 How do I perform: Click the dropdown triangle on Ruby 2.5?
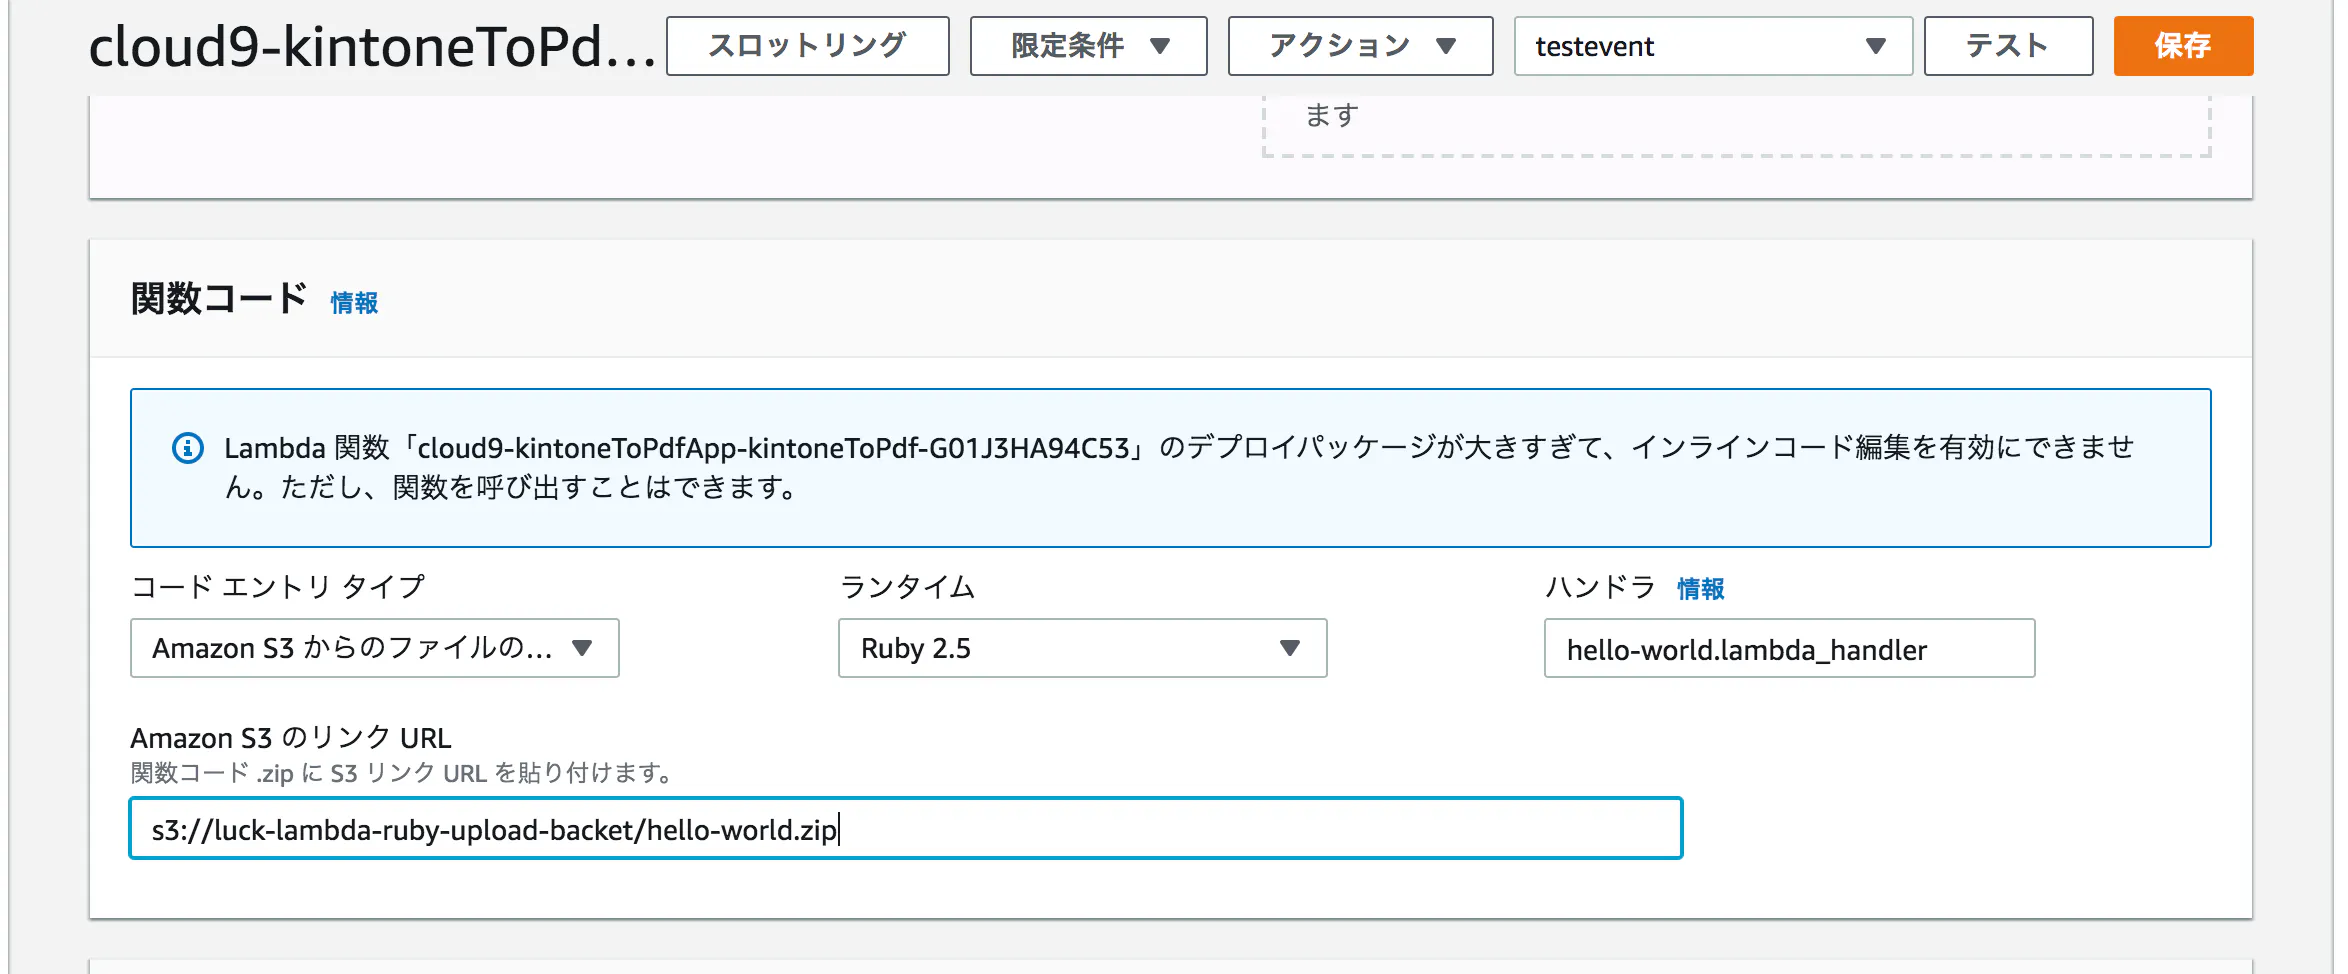(1291, 649)
